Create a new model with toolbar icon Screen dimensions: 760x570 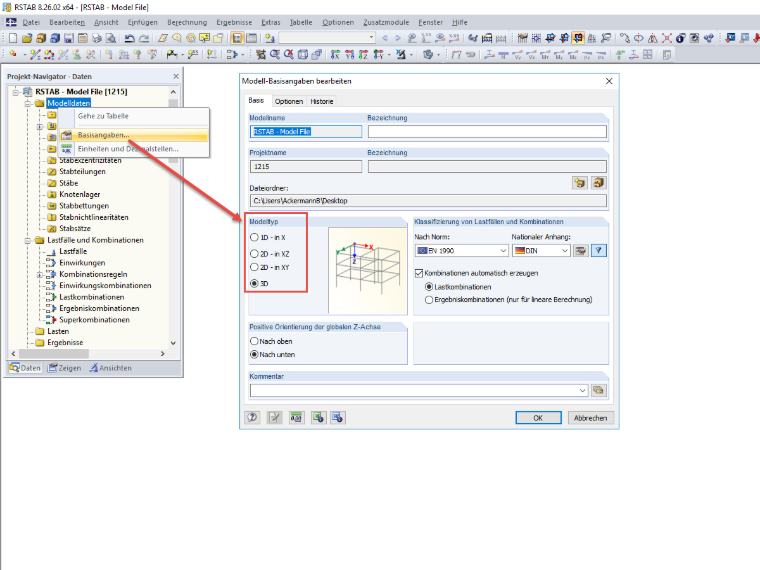(x=13, y=38)
